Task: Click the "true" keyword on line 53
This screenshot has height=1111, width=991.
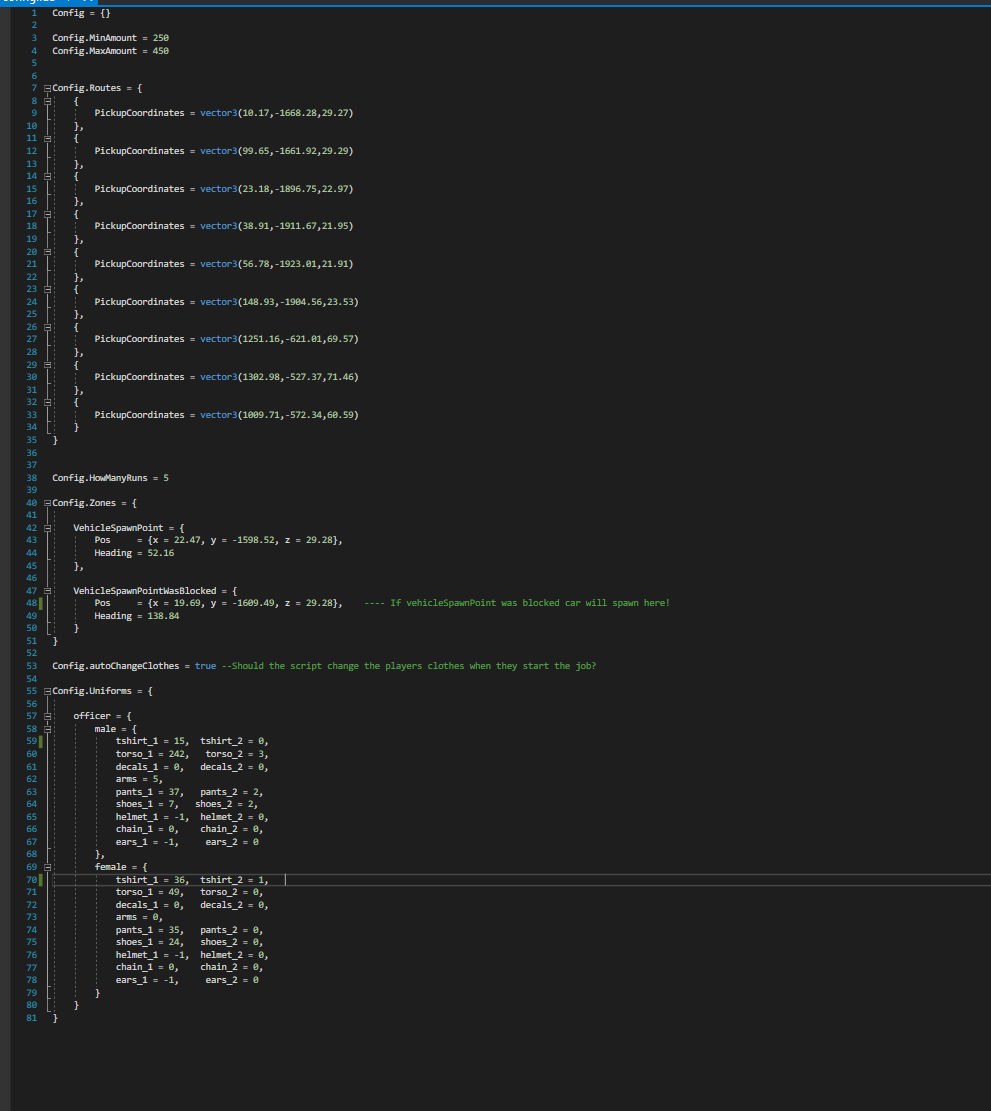Action: click(205, 666)
